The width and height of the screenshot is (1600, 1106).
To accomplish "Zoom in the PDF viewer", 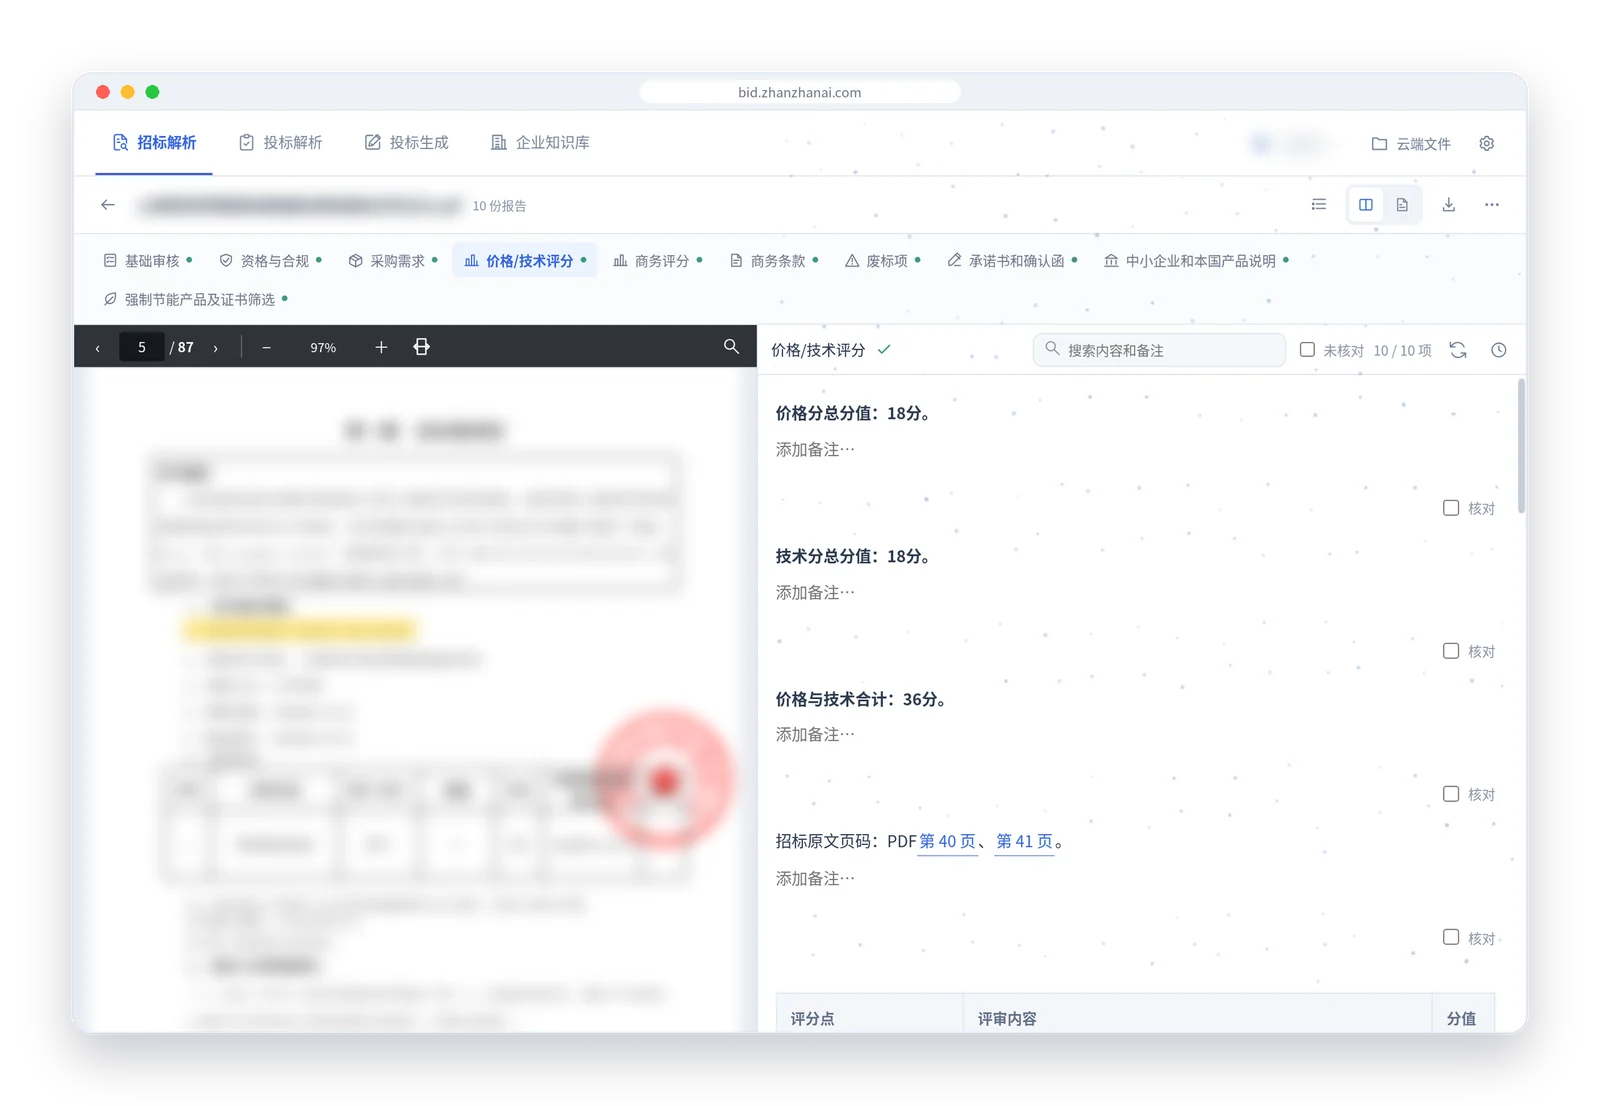I will tap(381, 347).
